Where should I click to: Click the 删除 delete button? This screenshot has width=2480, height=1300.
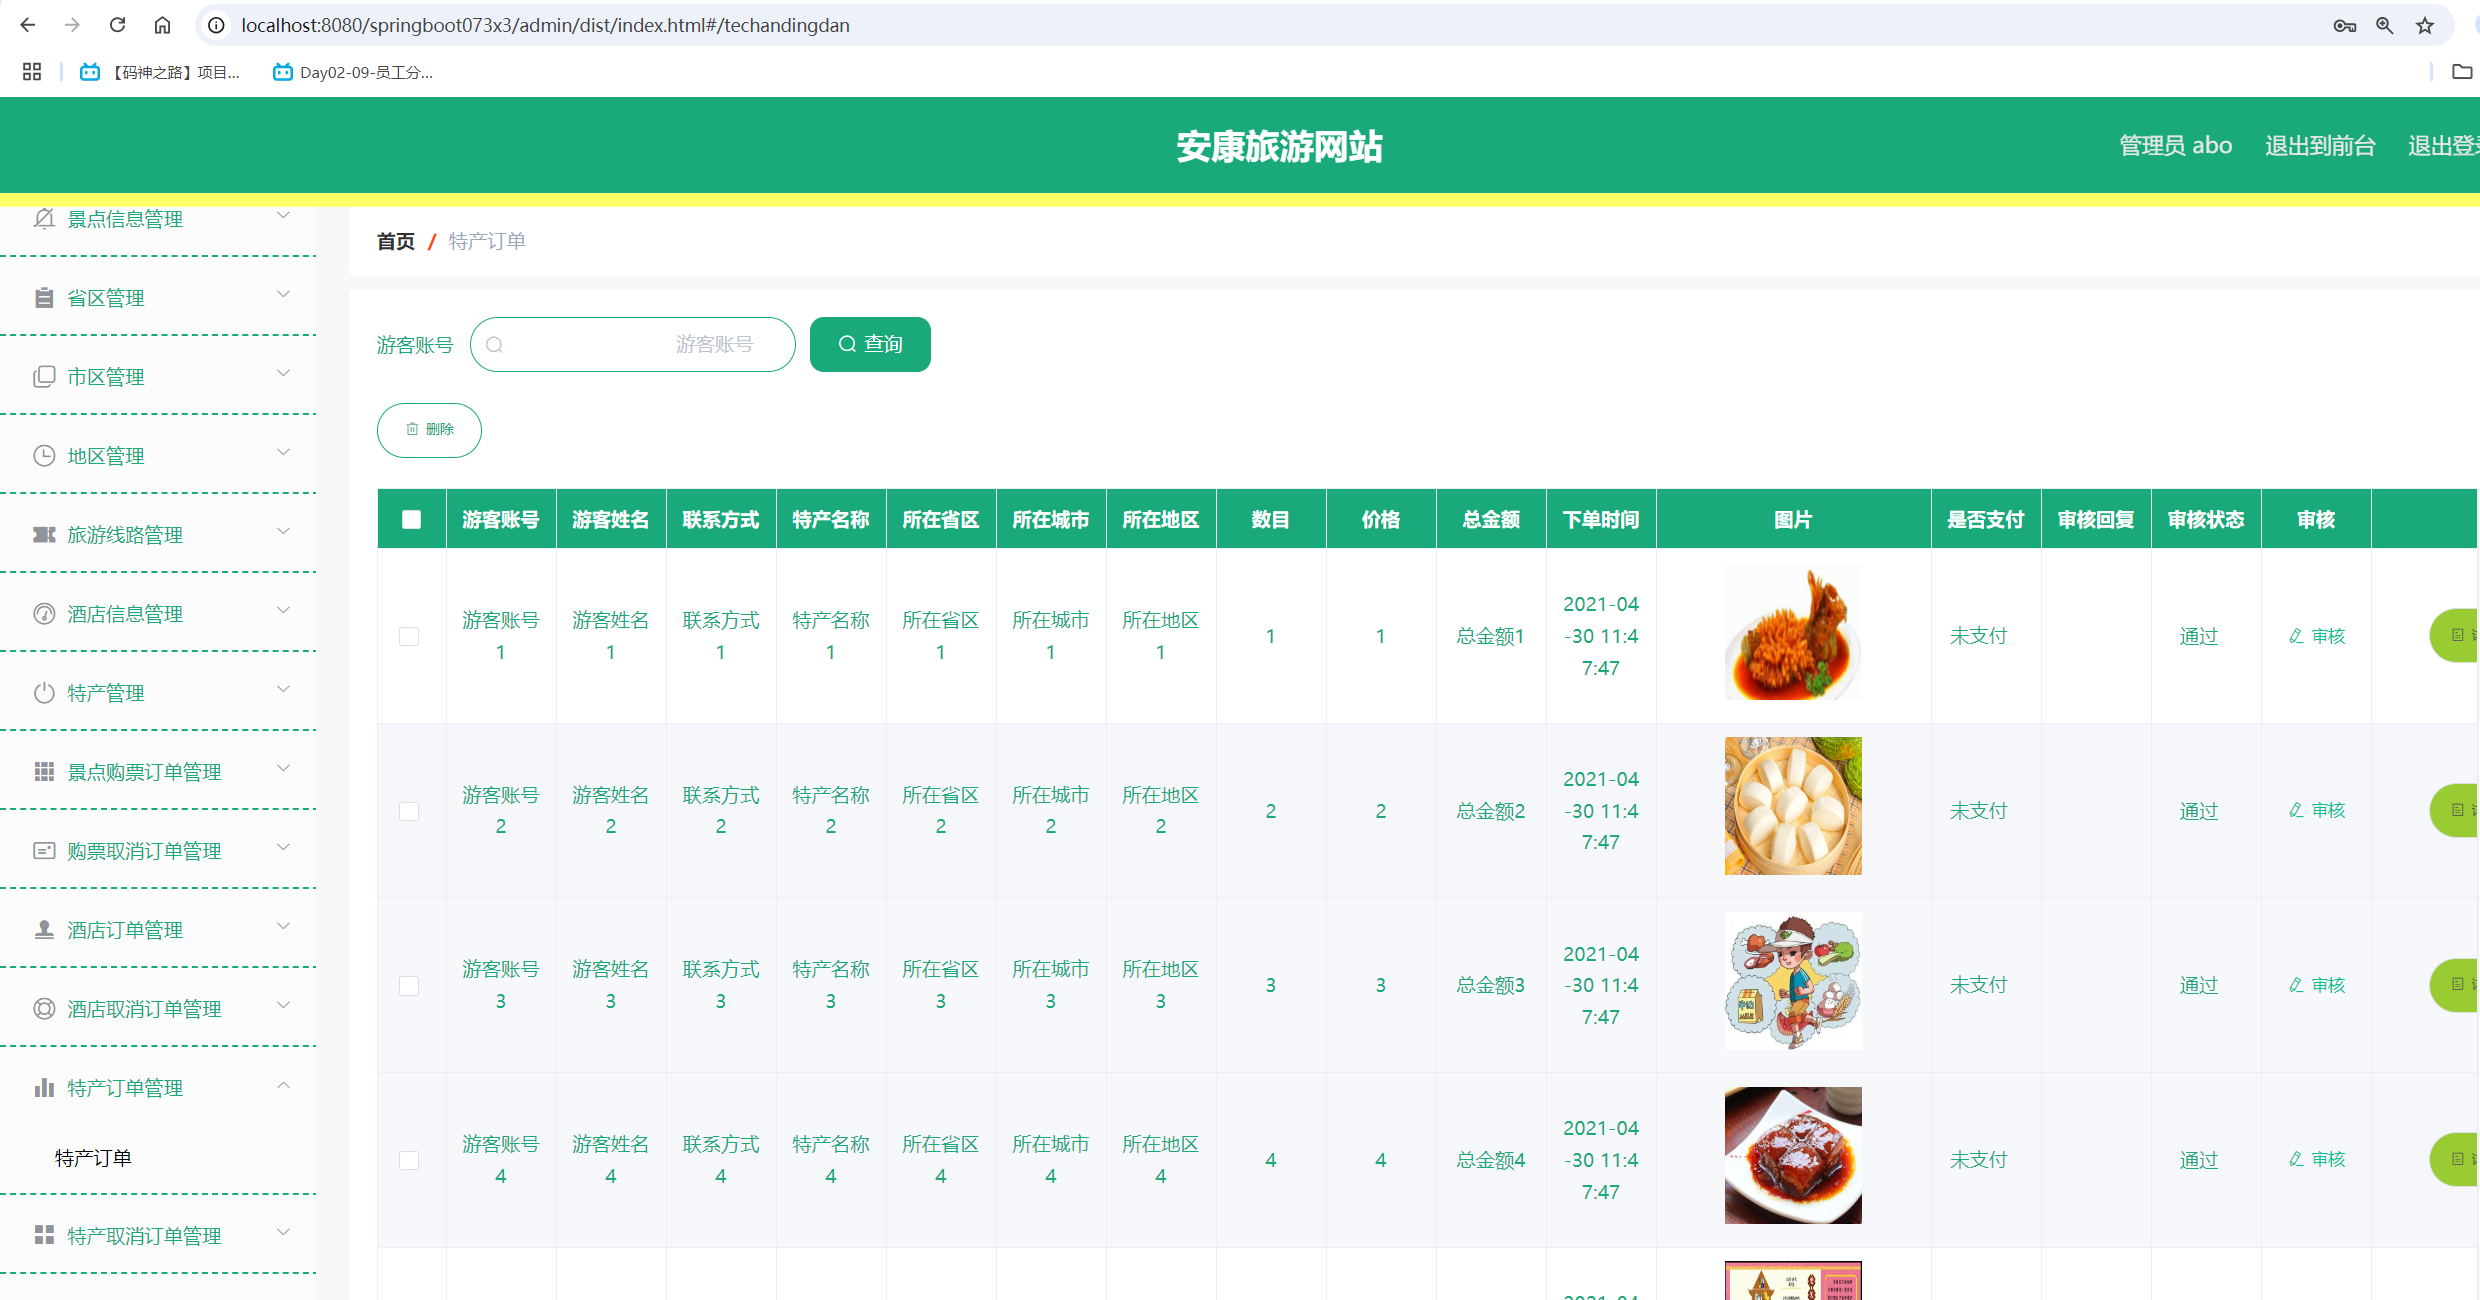[429, 430]
